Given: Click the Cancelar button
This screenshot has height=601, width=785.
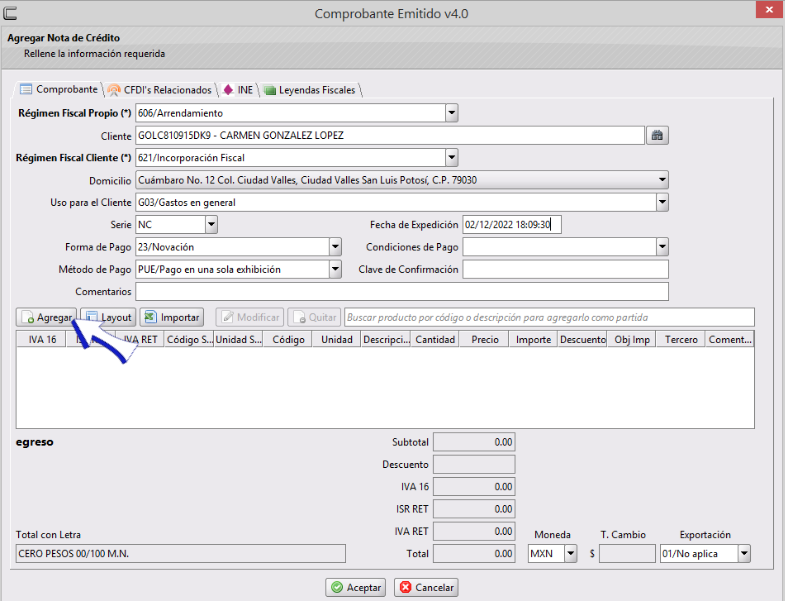Looking at the screenshot, I should click(426, 587).
